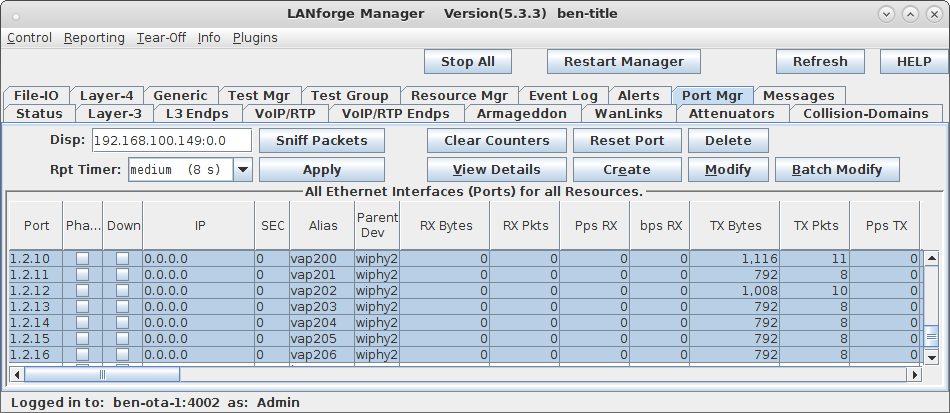
Task: Switch to the Attenuators tab
Action: coord(731,113)
